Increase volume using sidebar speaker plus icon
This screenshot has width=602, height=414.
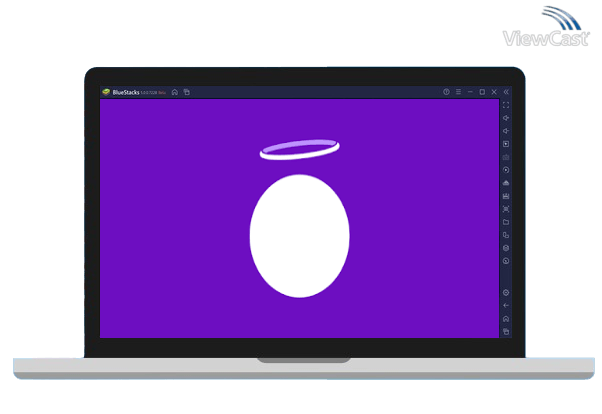click(x=506, y=118)
